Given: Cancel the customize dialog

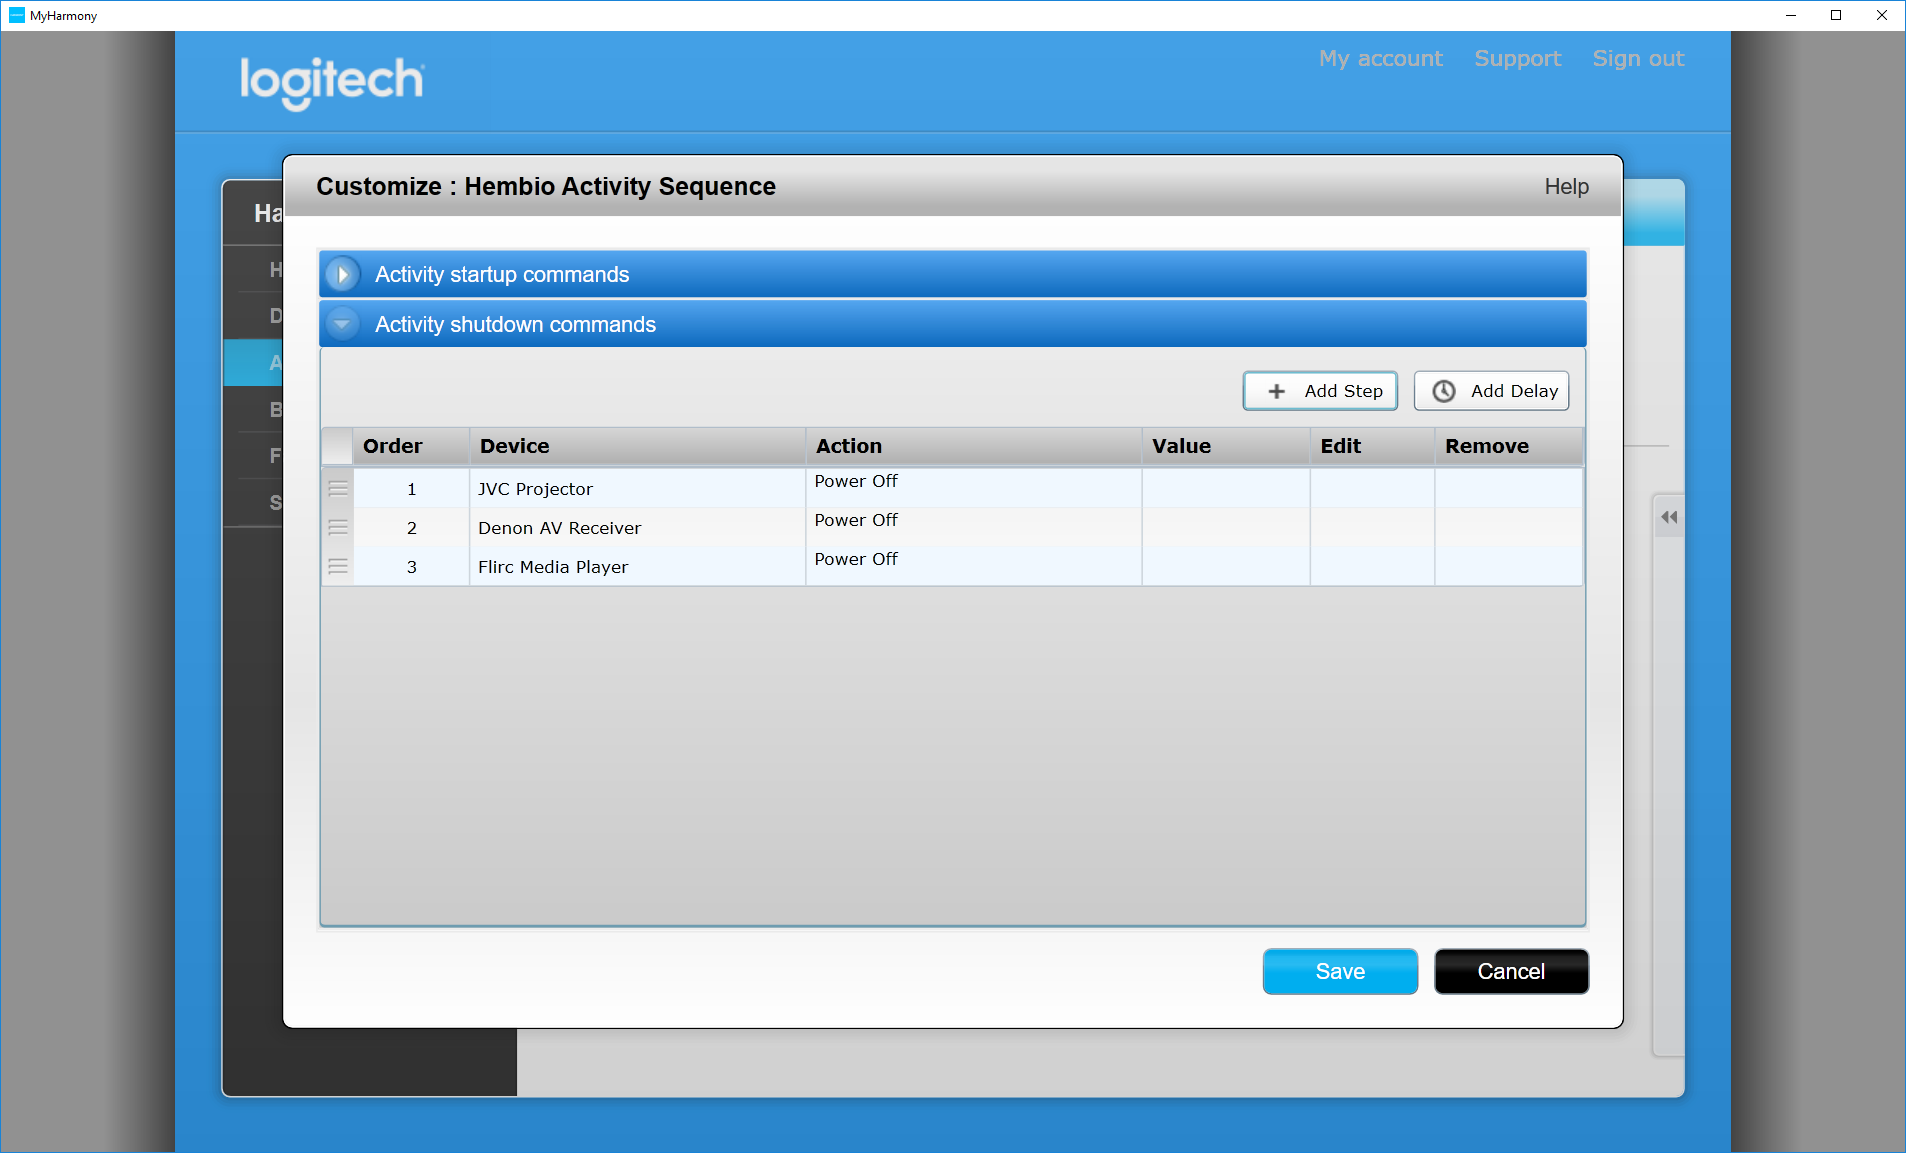Looking at the screenshot, I should coord(1511,971).
